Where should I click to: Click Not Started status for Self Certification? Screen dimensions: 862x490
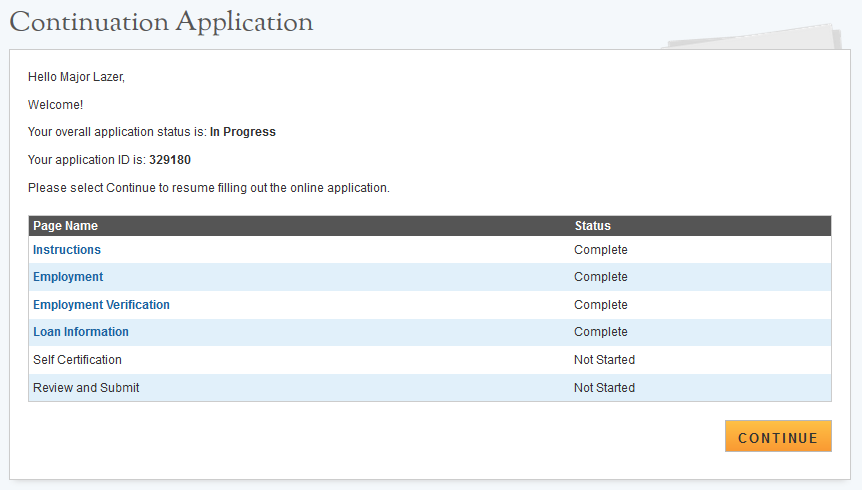[604, 360]
